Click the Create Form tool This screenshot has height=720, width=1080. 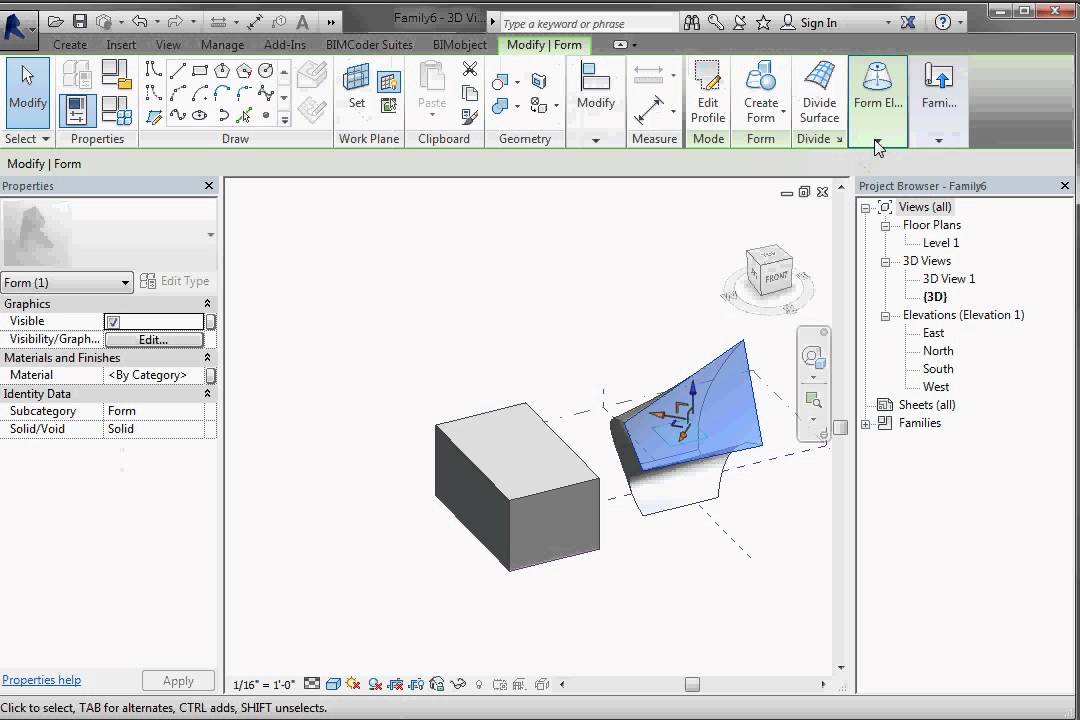click(760, 92)
